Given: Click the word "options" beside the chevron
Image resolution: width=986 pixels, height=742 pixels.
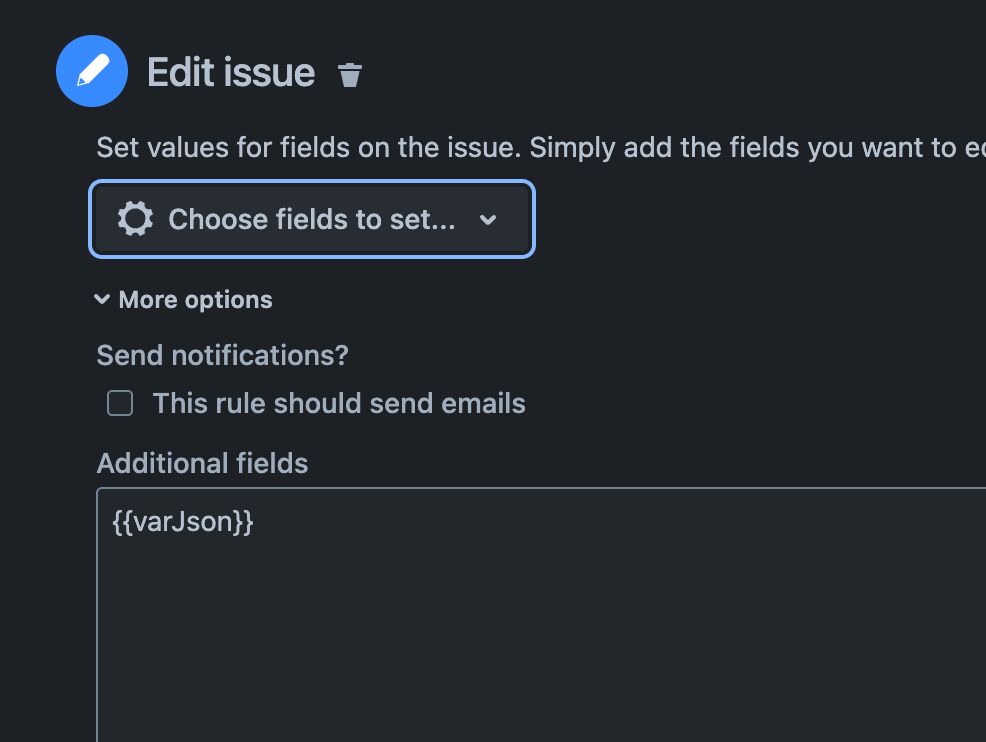Looking at the screenshot, I should [x=234, y=300].
